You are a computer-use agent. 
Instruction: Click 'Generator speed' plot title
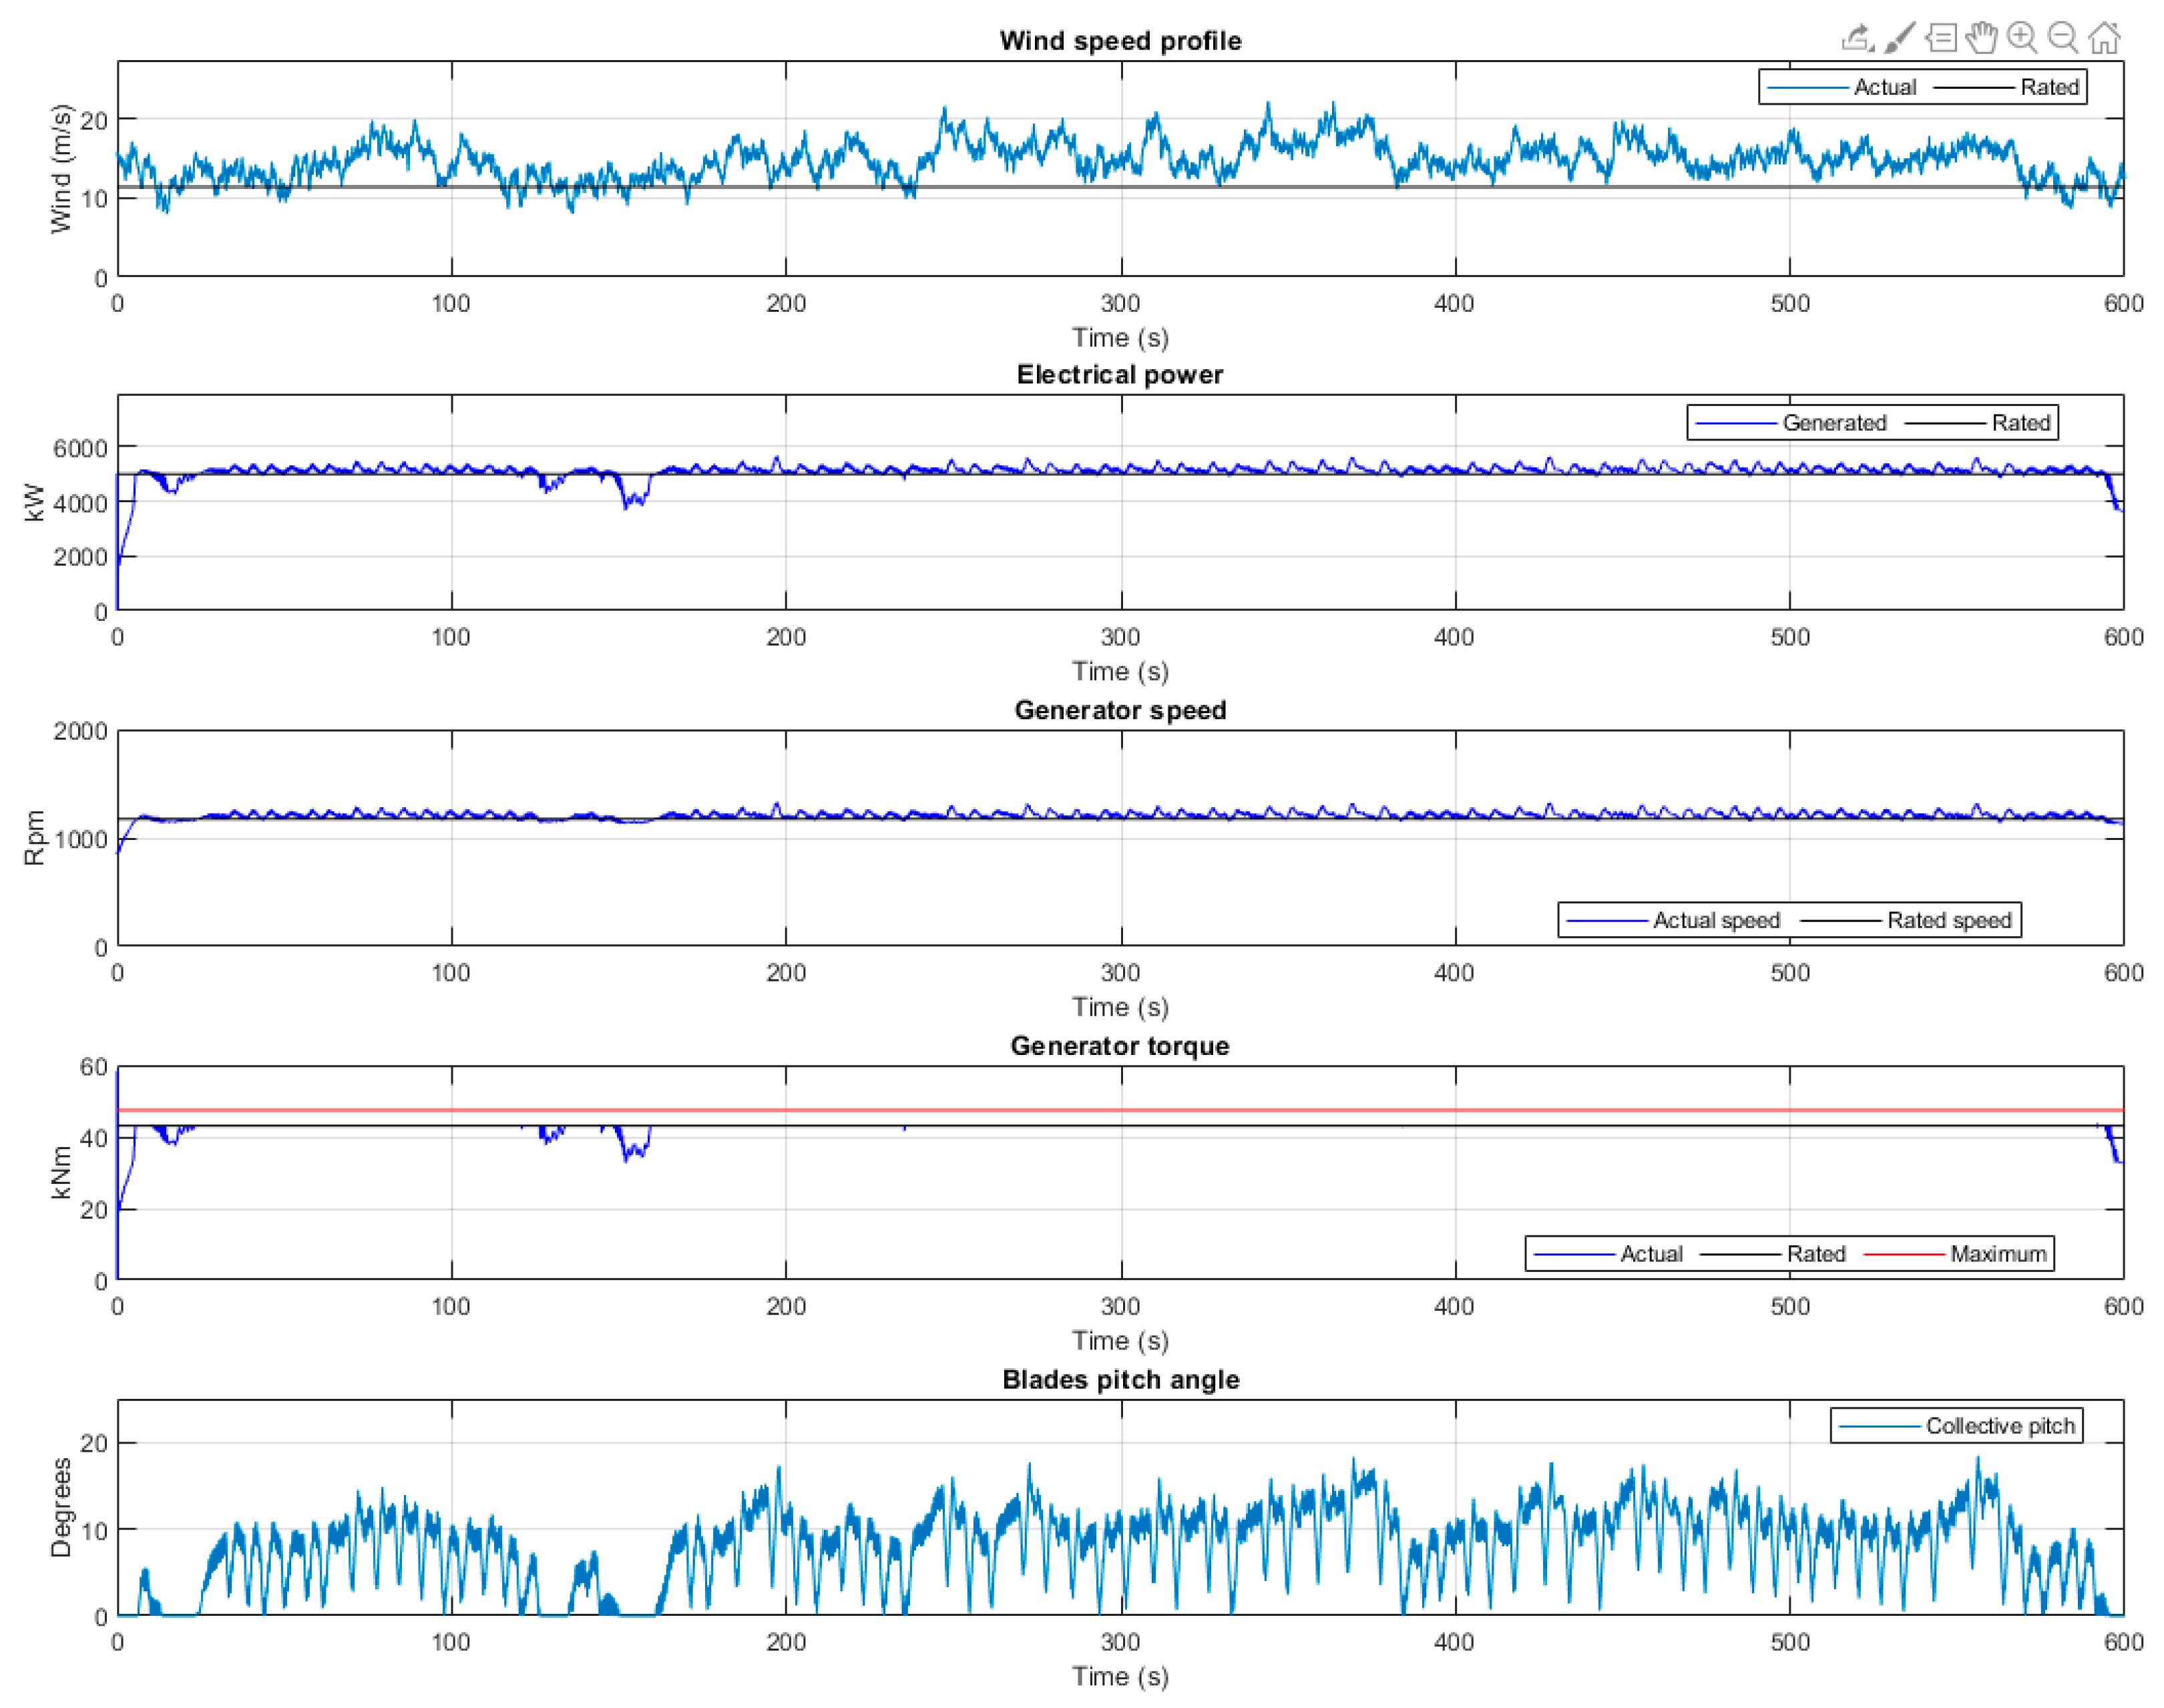point(1120,710)
